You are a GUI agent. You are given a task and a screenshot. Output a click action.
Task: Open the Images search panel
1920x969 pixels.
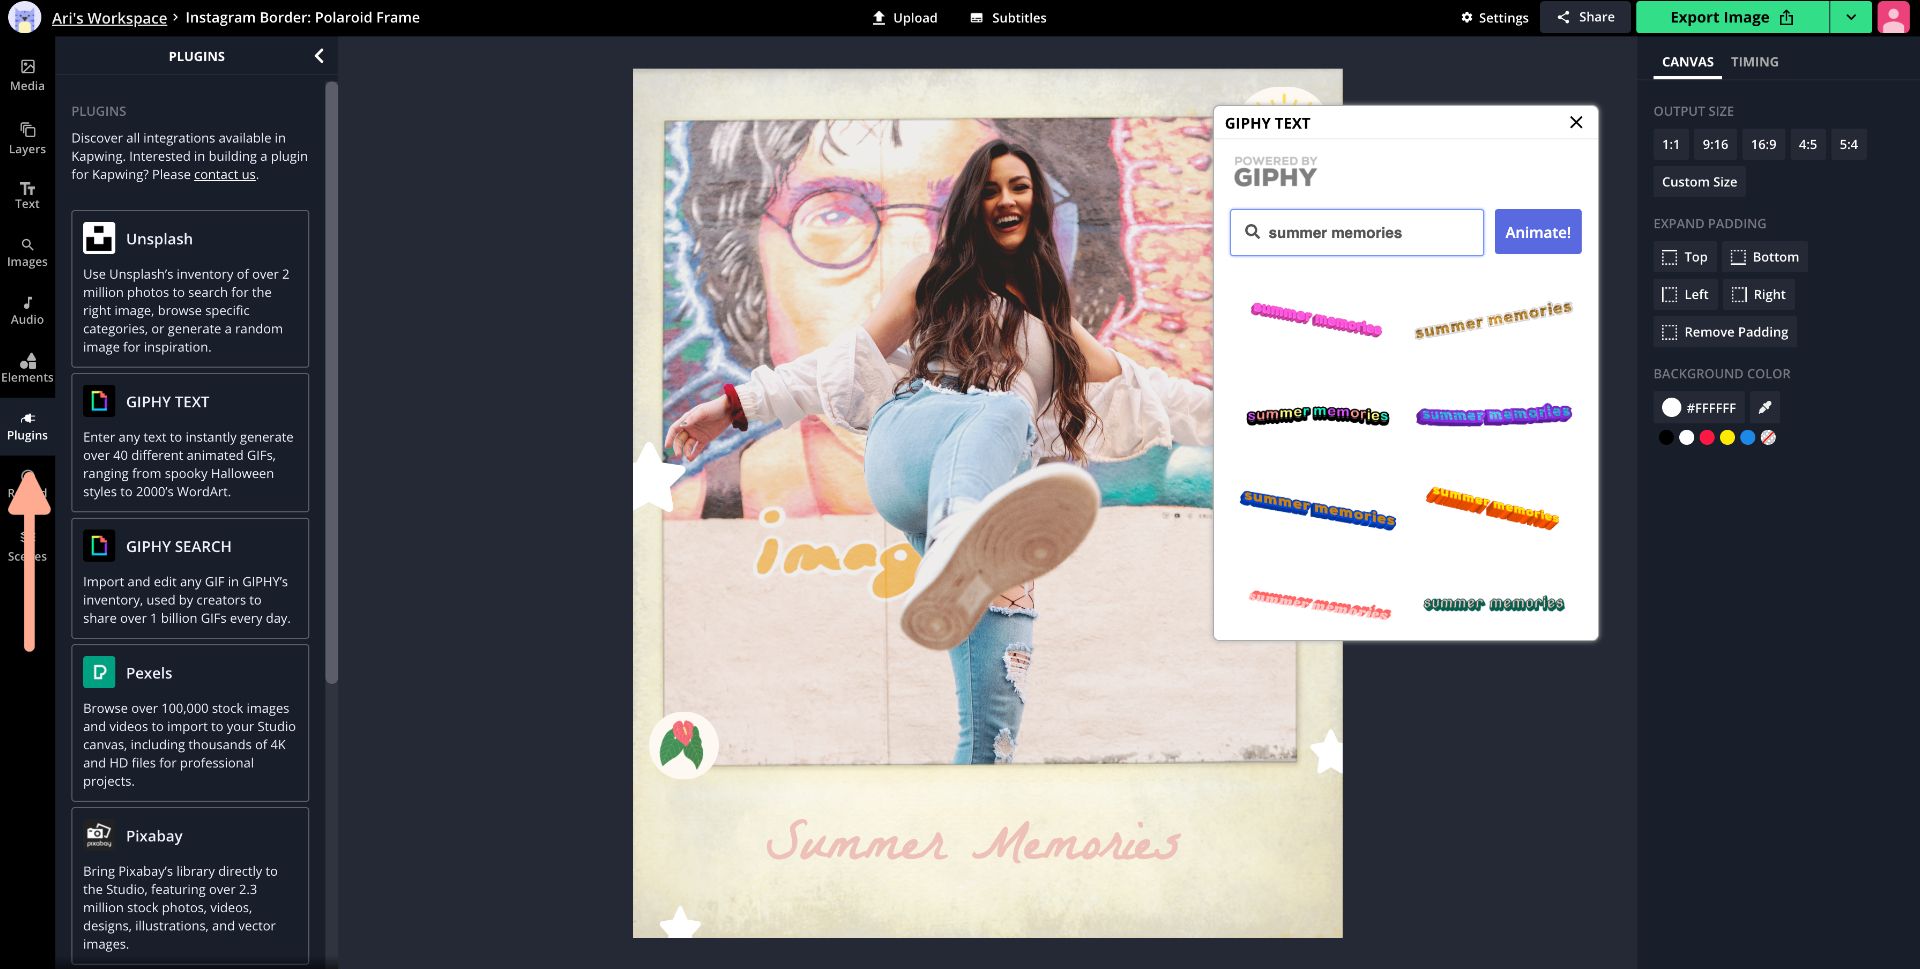(27, 252)
